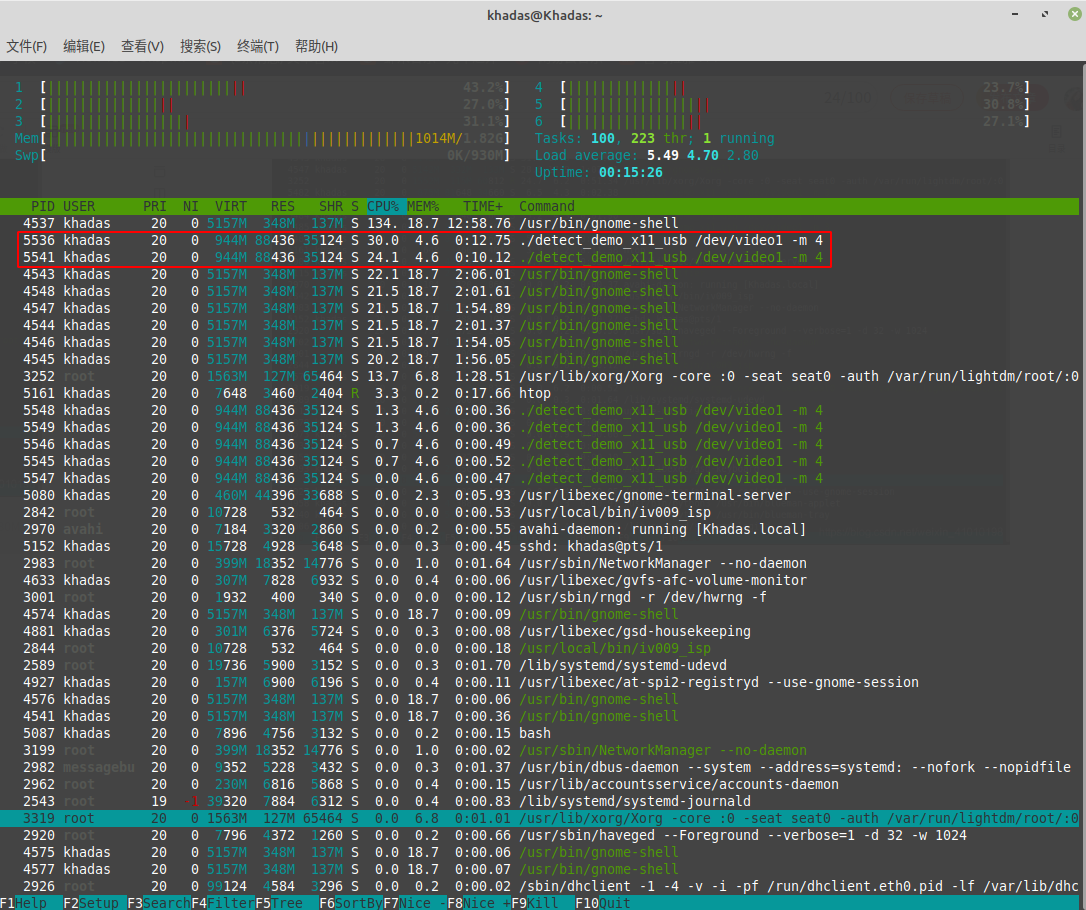
Task: Open the 终端(T) menu
Action: click(x=258, y=46)
